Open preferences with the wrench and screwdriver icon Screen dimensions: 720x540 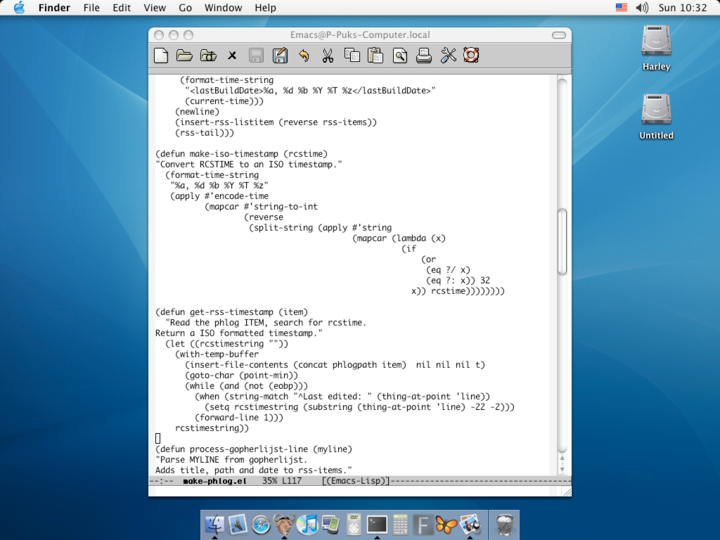(x=448, y=56)
